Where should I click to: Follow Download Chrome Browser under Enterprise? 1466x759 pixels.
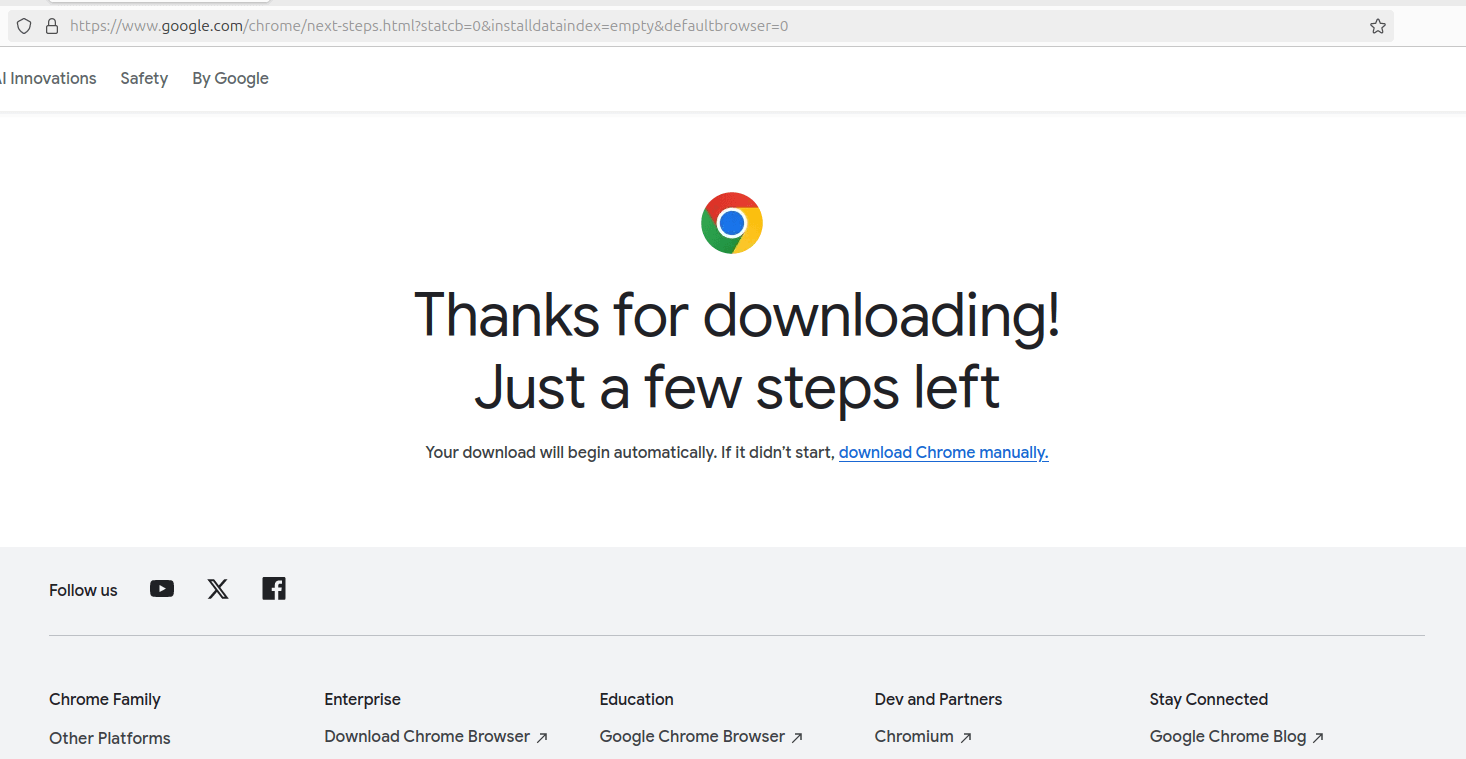coord(427,736)
